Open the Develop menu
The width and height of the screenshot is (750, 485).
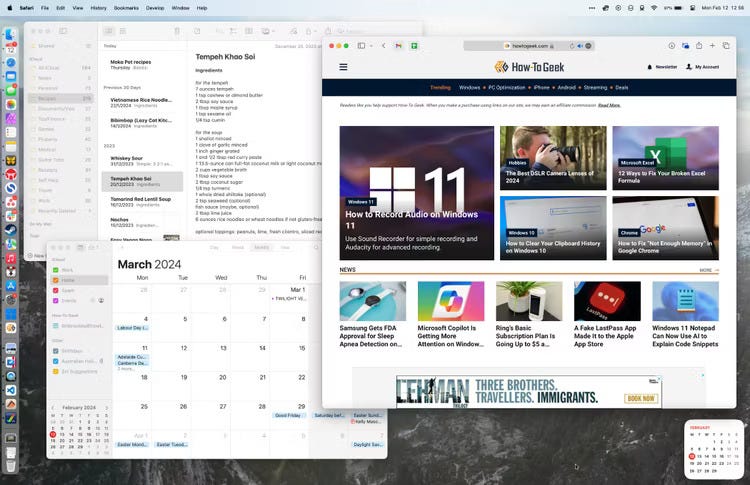(x=155, y=8)
